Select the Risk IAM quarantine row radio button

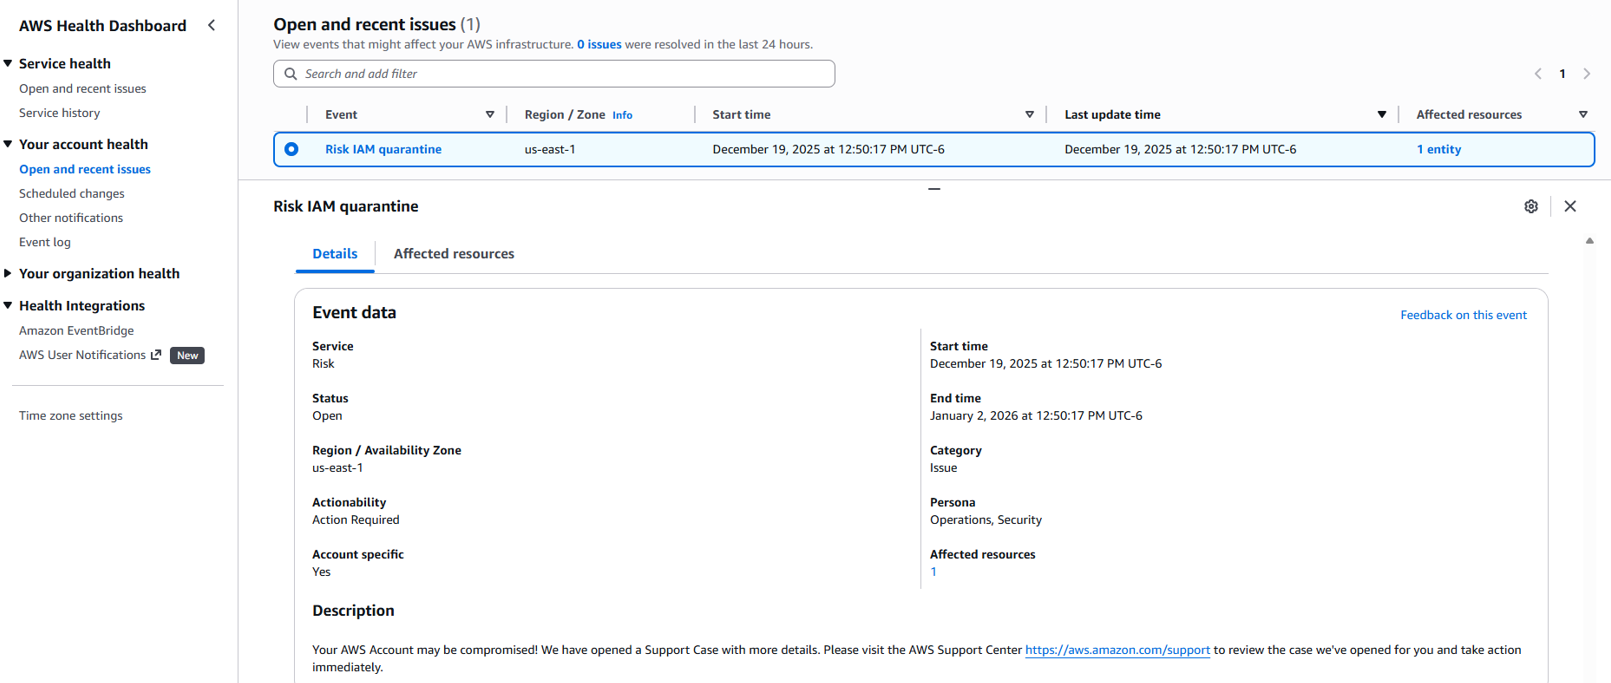pos(291,149)
